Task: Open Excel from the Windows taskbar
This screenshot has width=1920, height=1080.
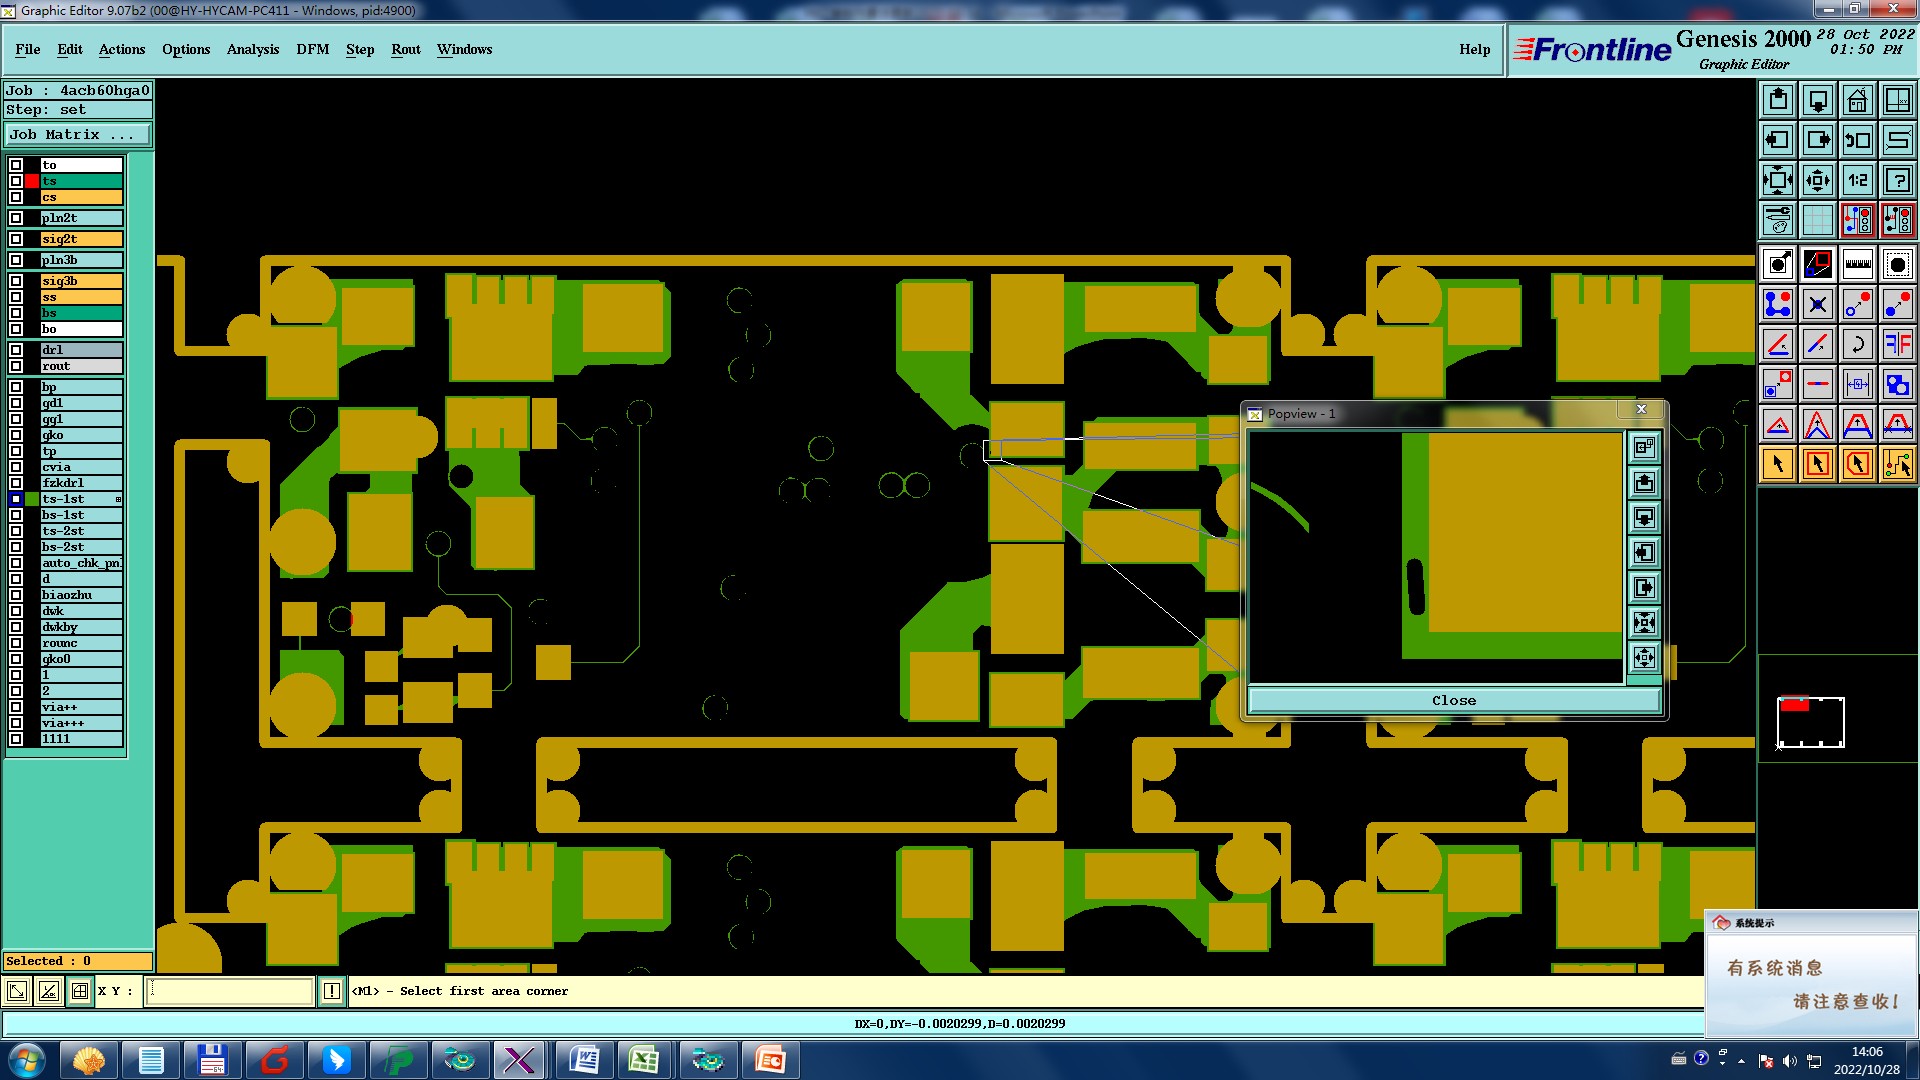Action: click(x=645, y=1060)
